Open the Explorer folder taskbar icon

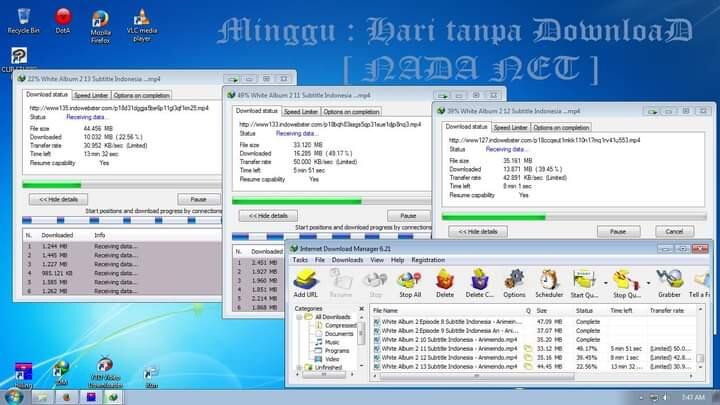(42, 397)
